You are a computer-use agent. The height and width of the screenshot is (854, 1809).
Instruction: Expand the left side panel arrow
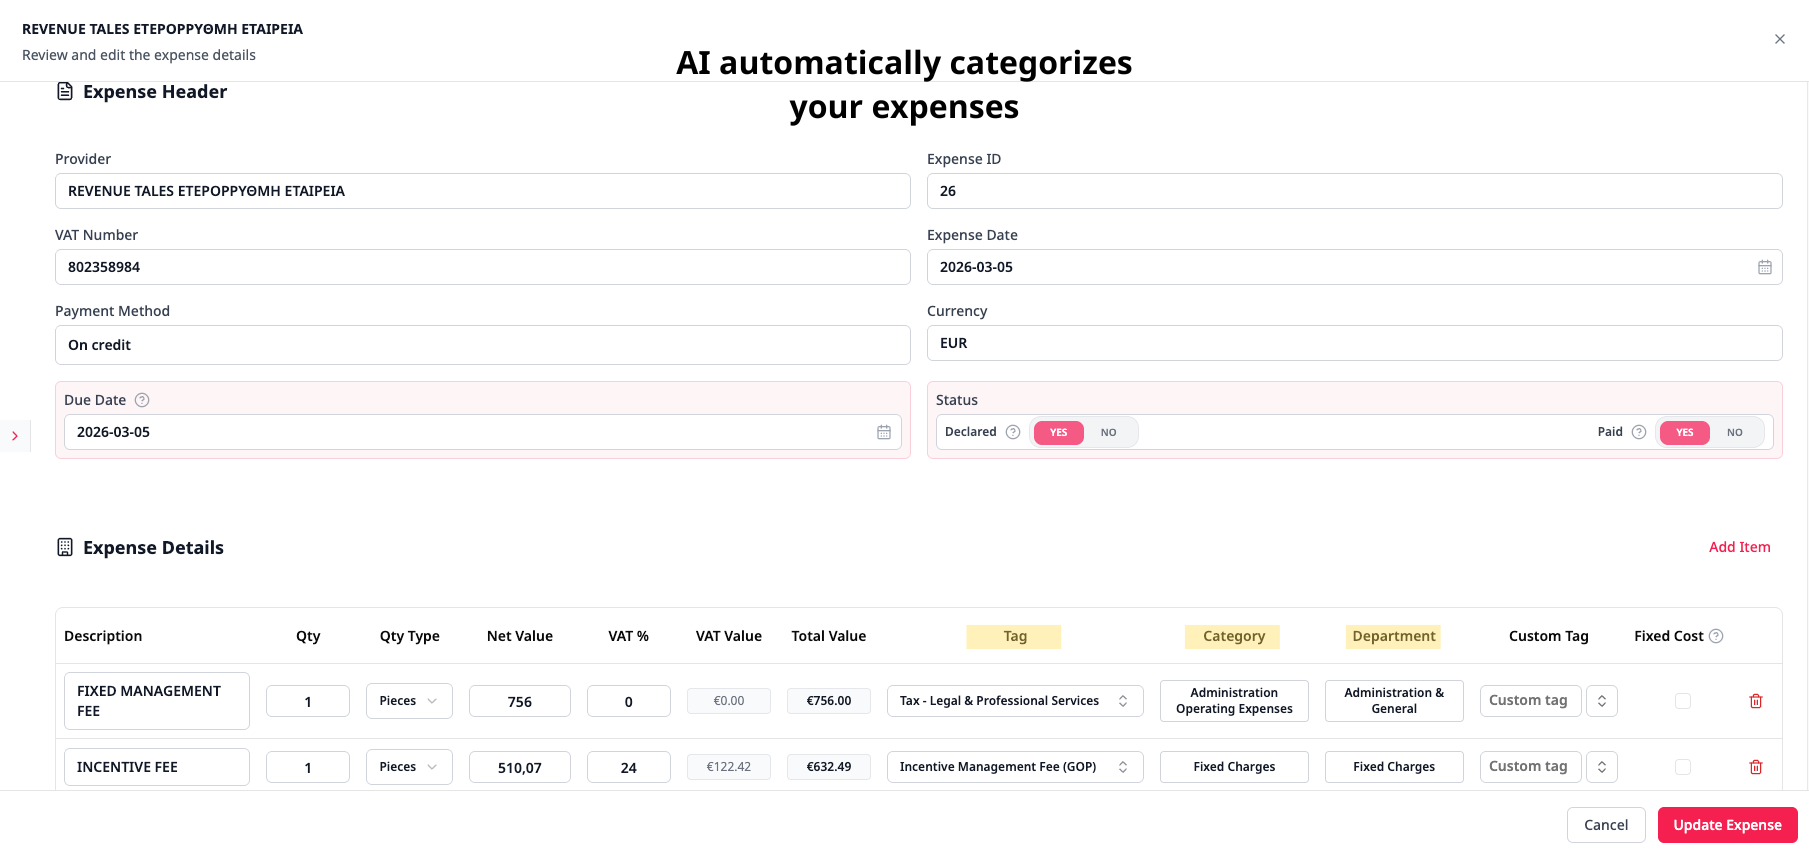(x=15, y=436)
